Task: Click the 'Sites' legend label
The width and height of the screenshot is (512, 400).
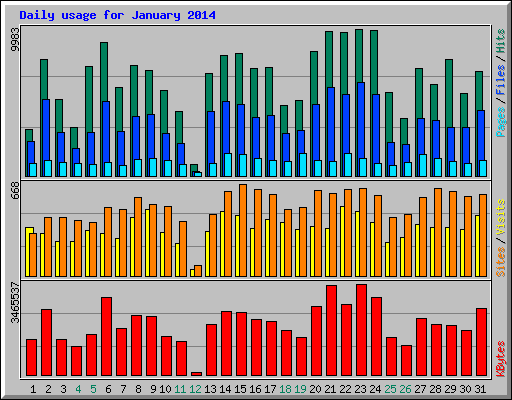Action: tap(500, 262)
